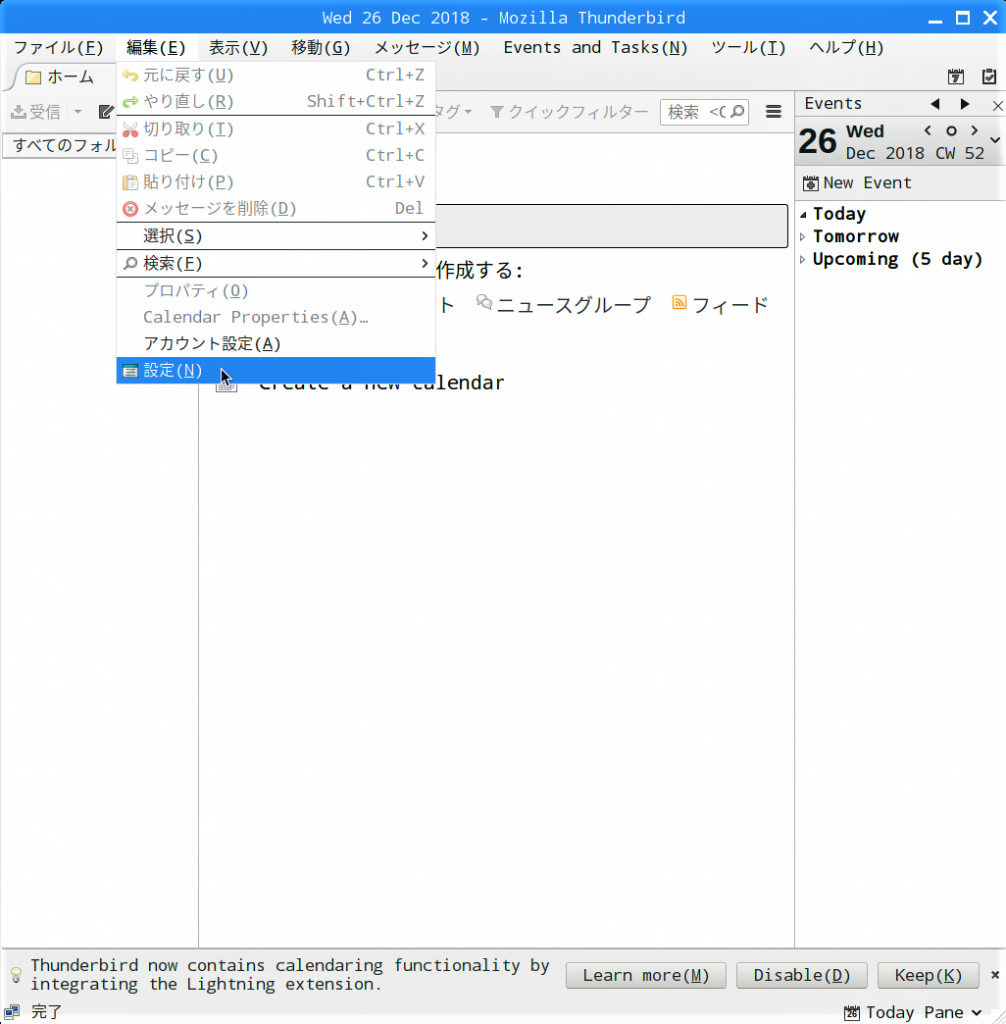Choose アカウント設定(A) from the menu
Viewport: 1006px width, 1024px height.
(276, 344)
